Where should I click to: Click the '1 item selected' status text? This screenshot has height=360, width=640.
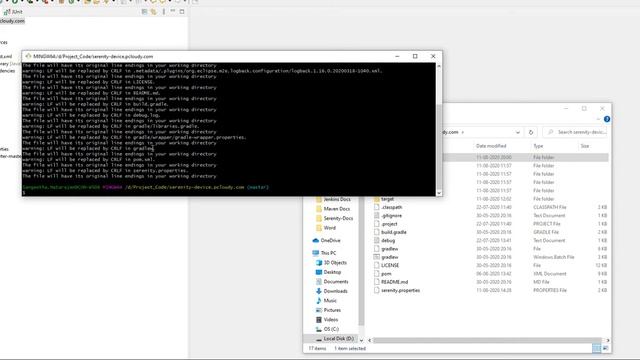(x=350, y=349)
